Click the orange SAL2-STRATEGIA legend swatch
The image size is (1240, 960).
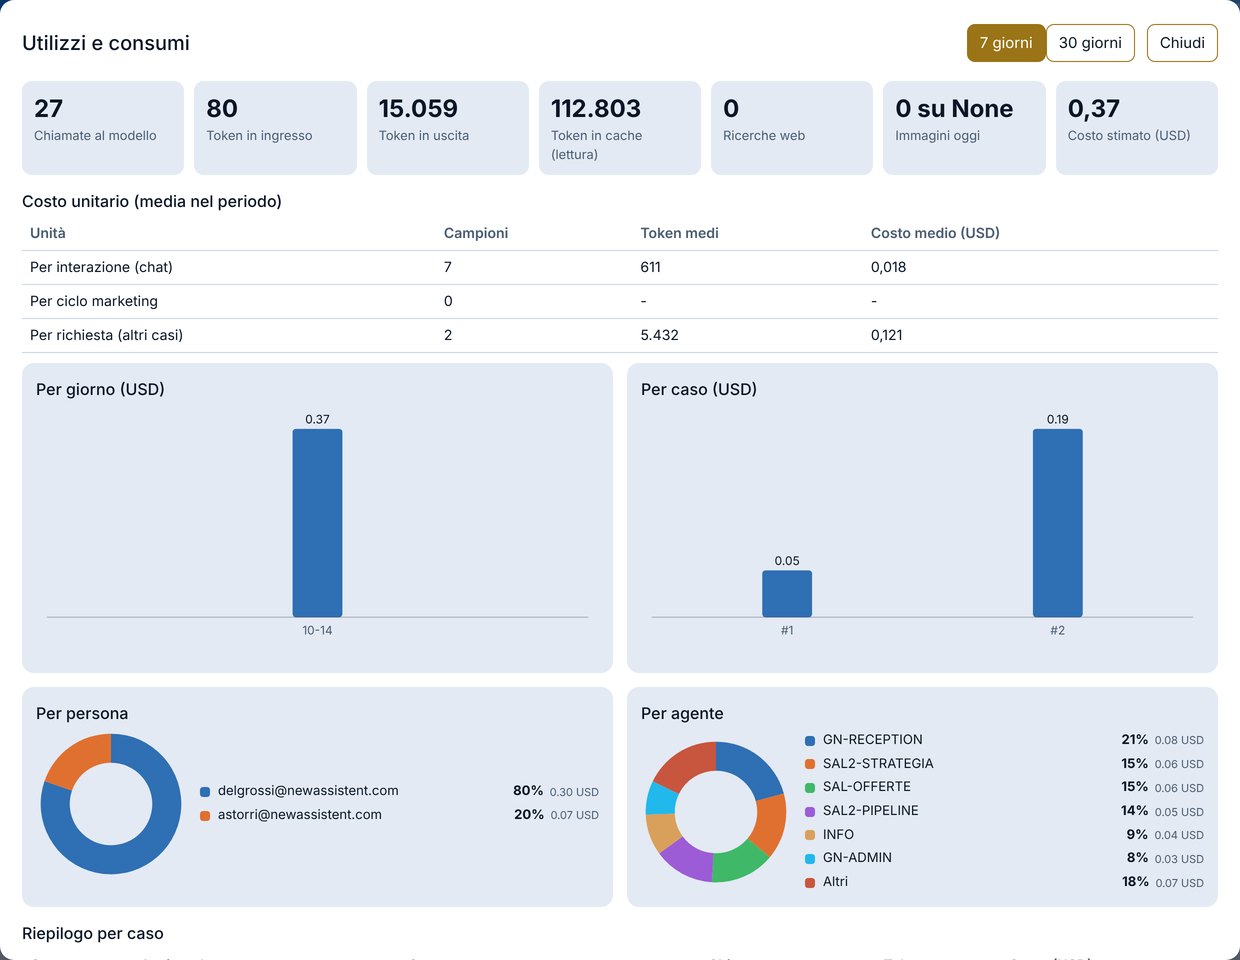click(x=810, y=764)
